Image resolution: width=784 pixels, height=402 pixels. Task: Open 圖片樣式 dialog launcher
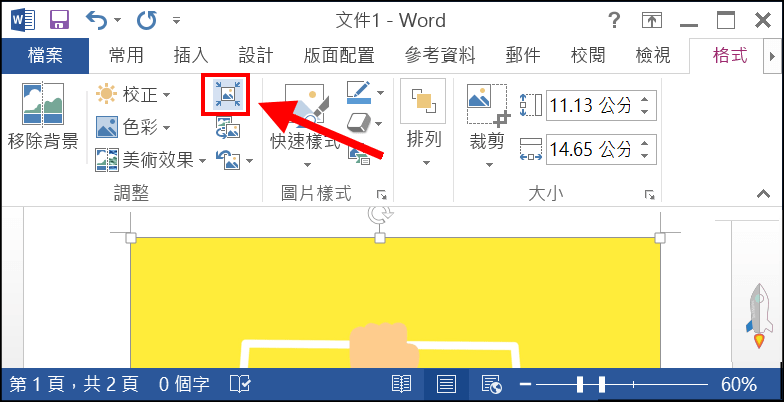point(382,194)
